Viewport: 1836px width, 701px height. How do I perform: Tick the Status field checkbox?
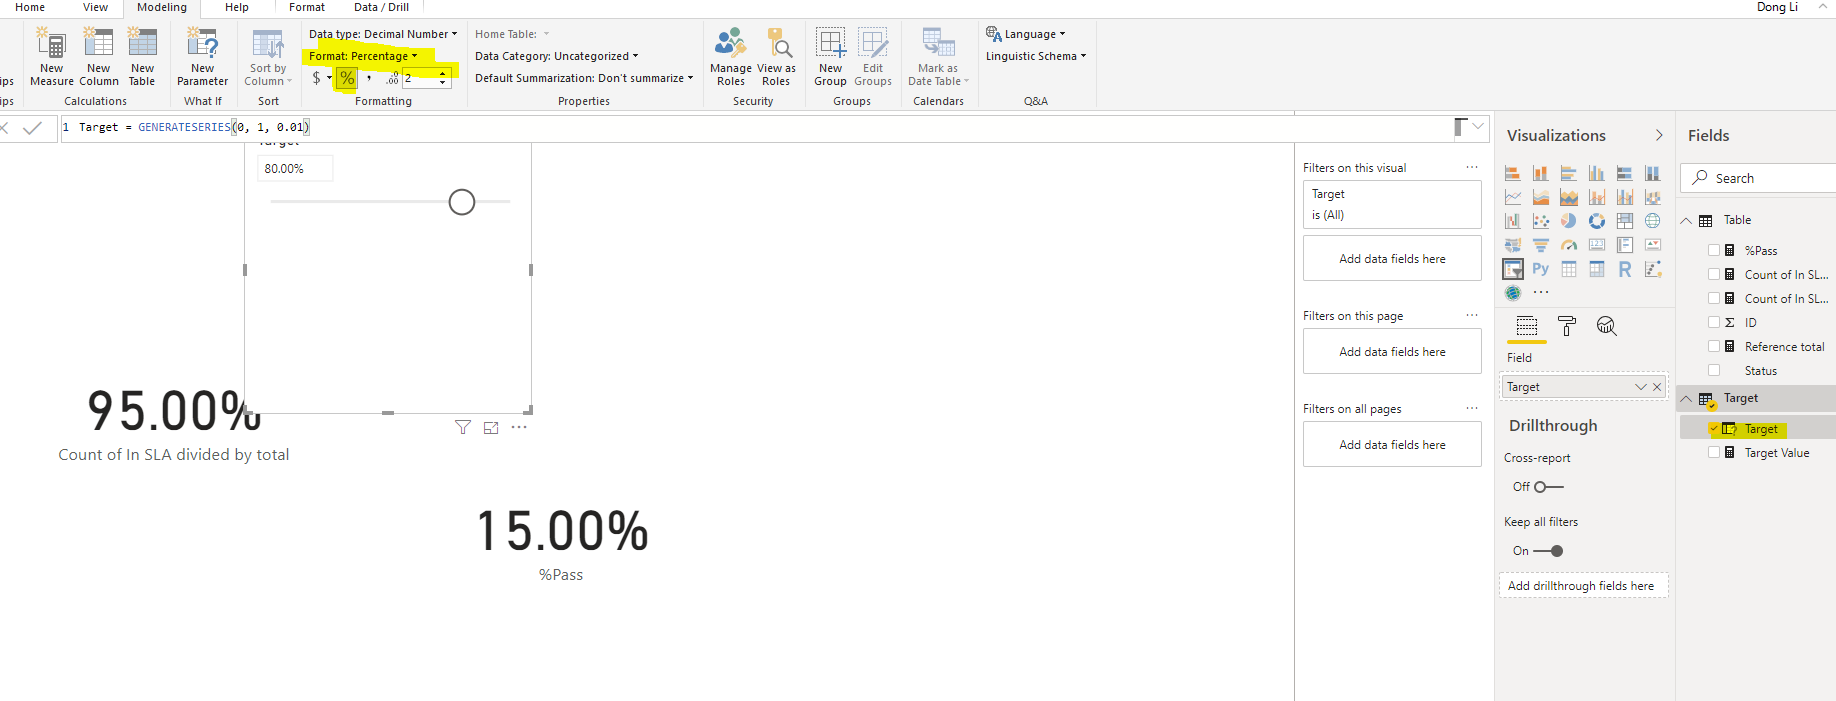(1714, 370)
